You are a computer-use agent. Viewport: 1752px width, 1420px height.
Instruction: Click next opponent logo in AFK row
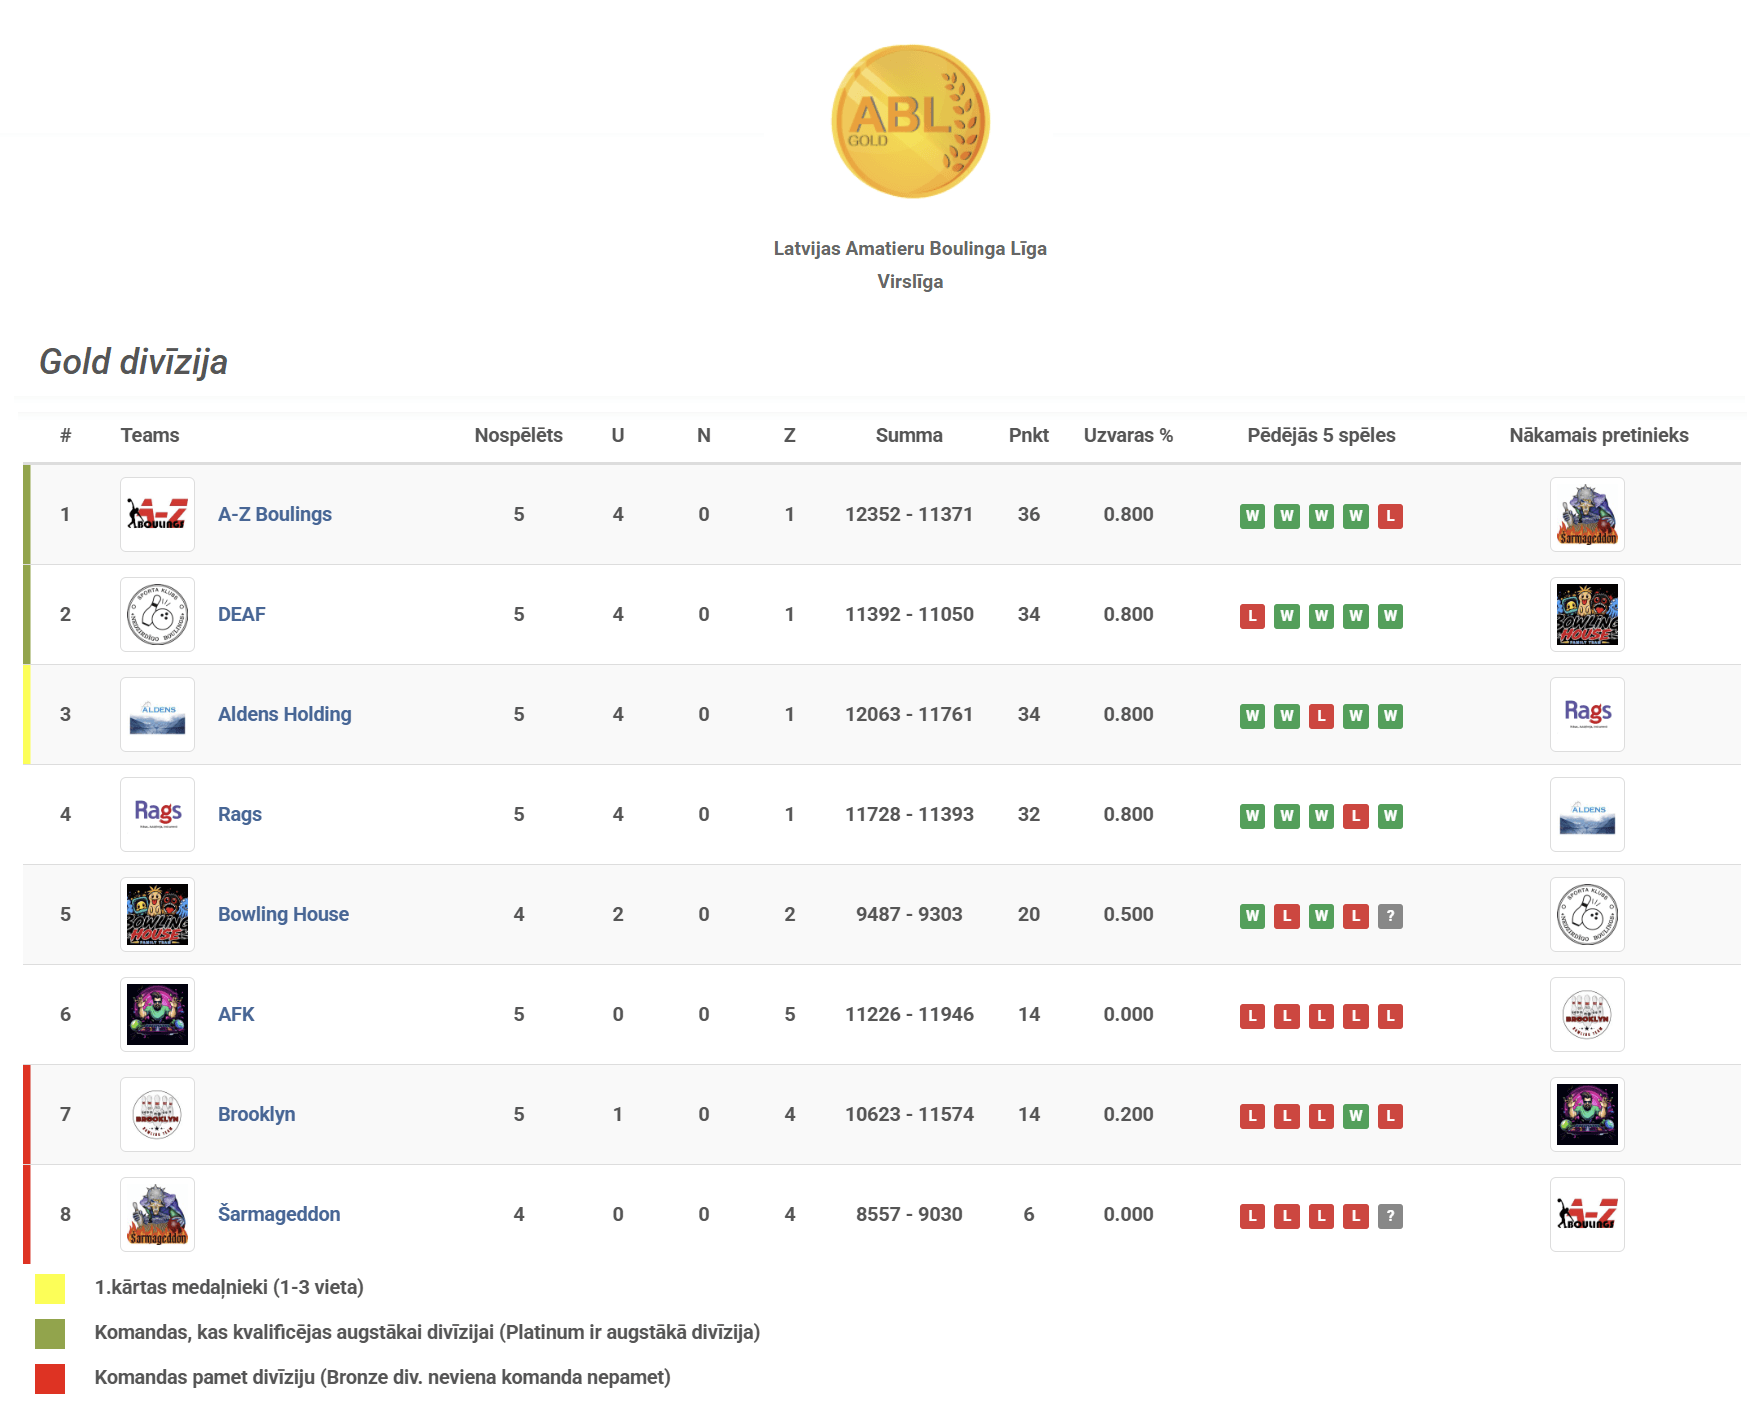[1587, 1014]
